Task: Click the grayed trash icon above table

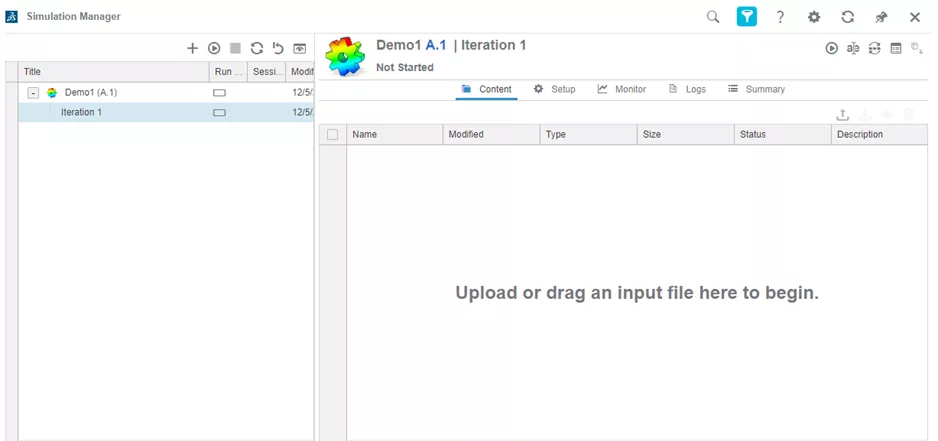Action: 909,114
